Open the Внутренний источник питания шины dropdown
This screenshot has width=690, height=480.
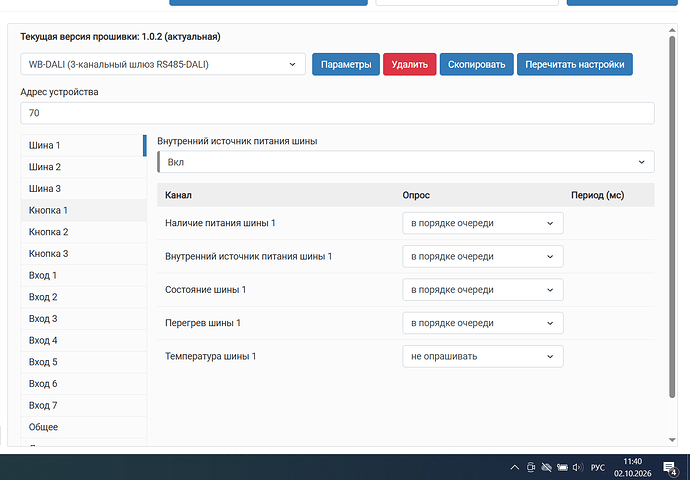tap(406, 162)
